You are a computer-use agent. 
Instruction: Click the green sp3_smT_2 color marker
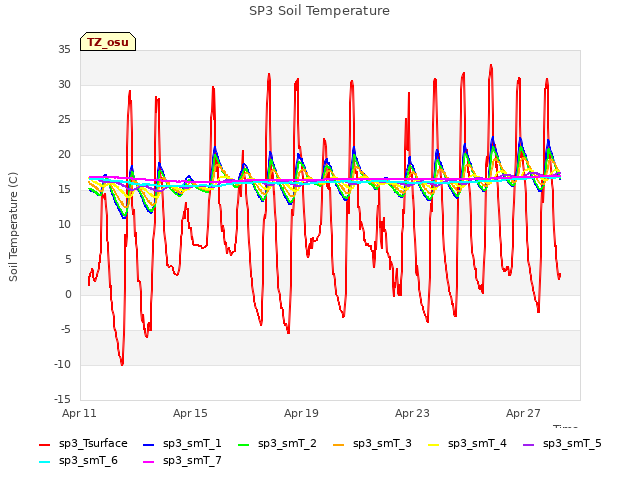pos(244,444)
